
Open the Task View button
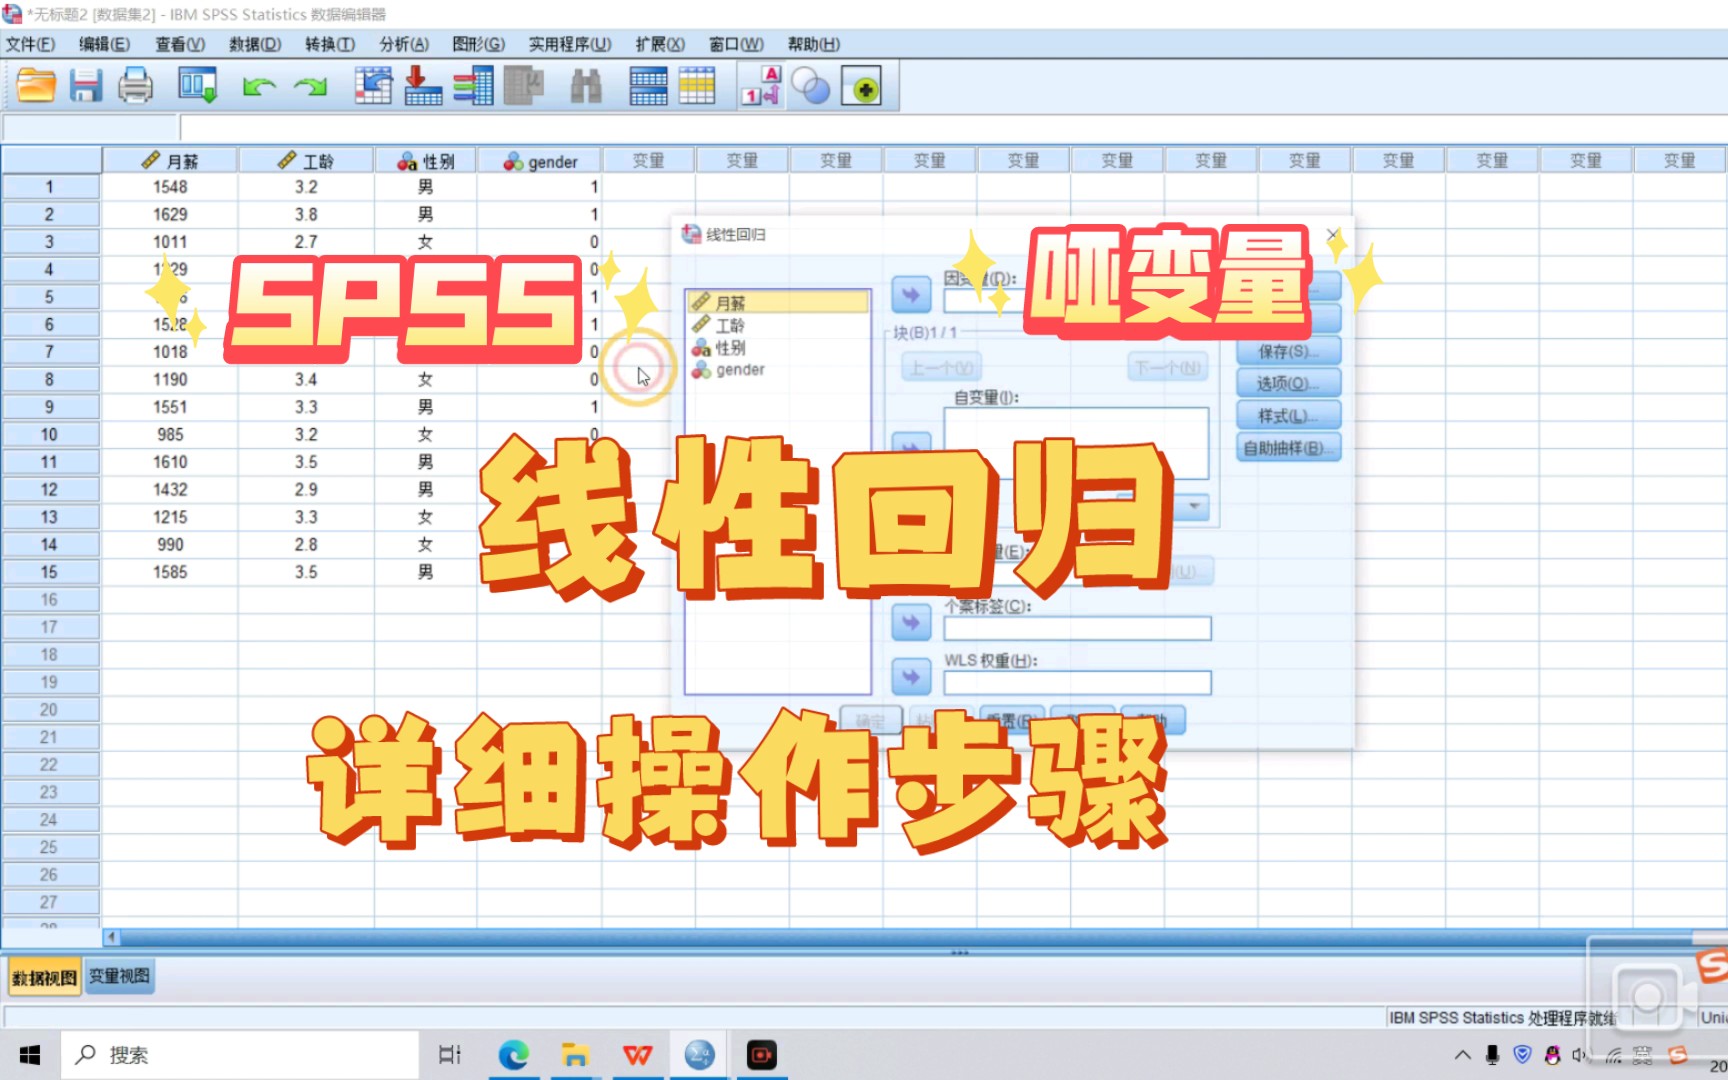point(450,1055)
